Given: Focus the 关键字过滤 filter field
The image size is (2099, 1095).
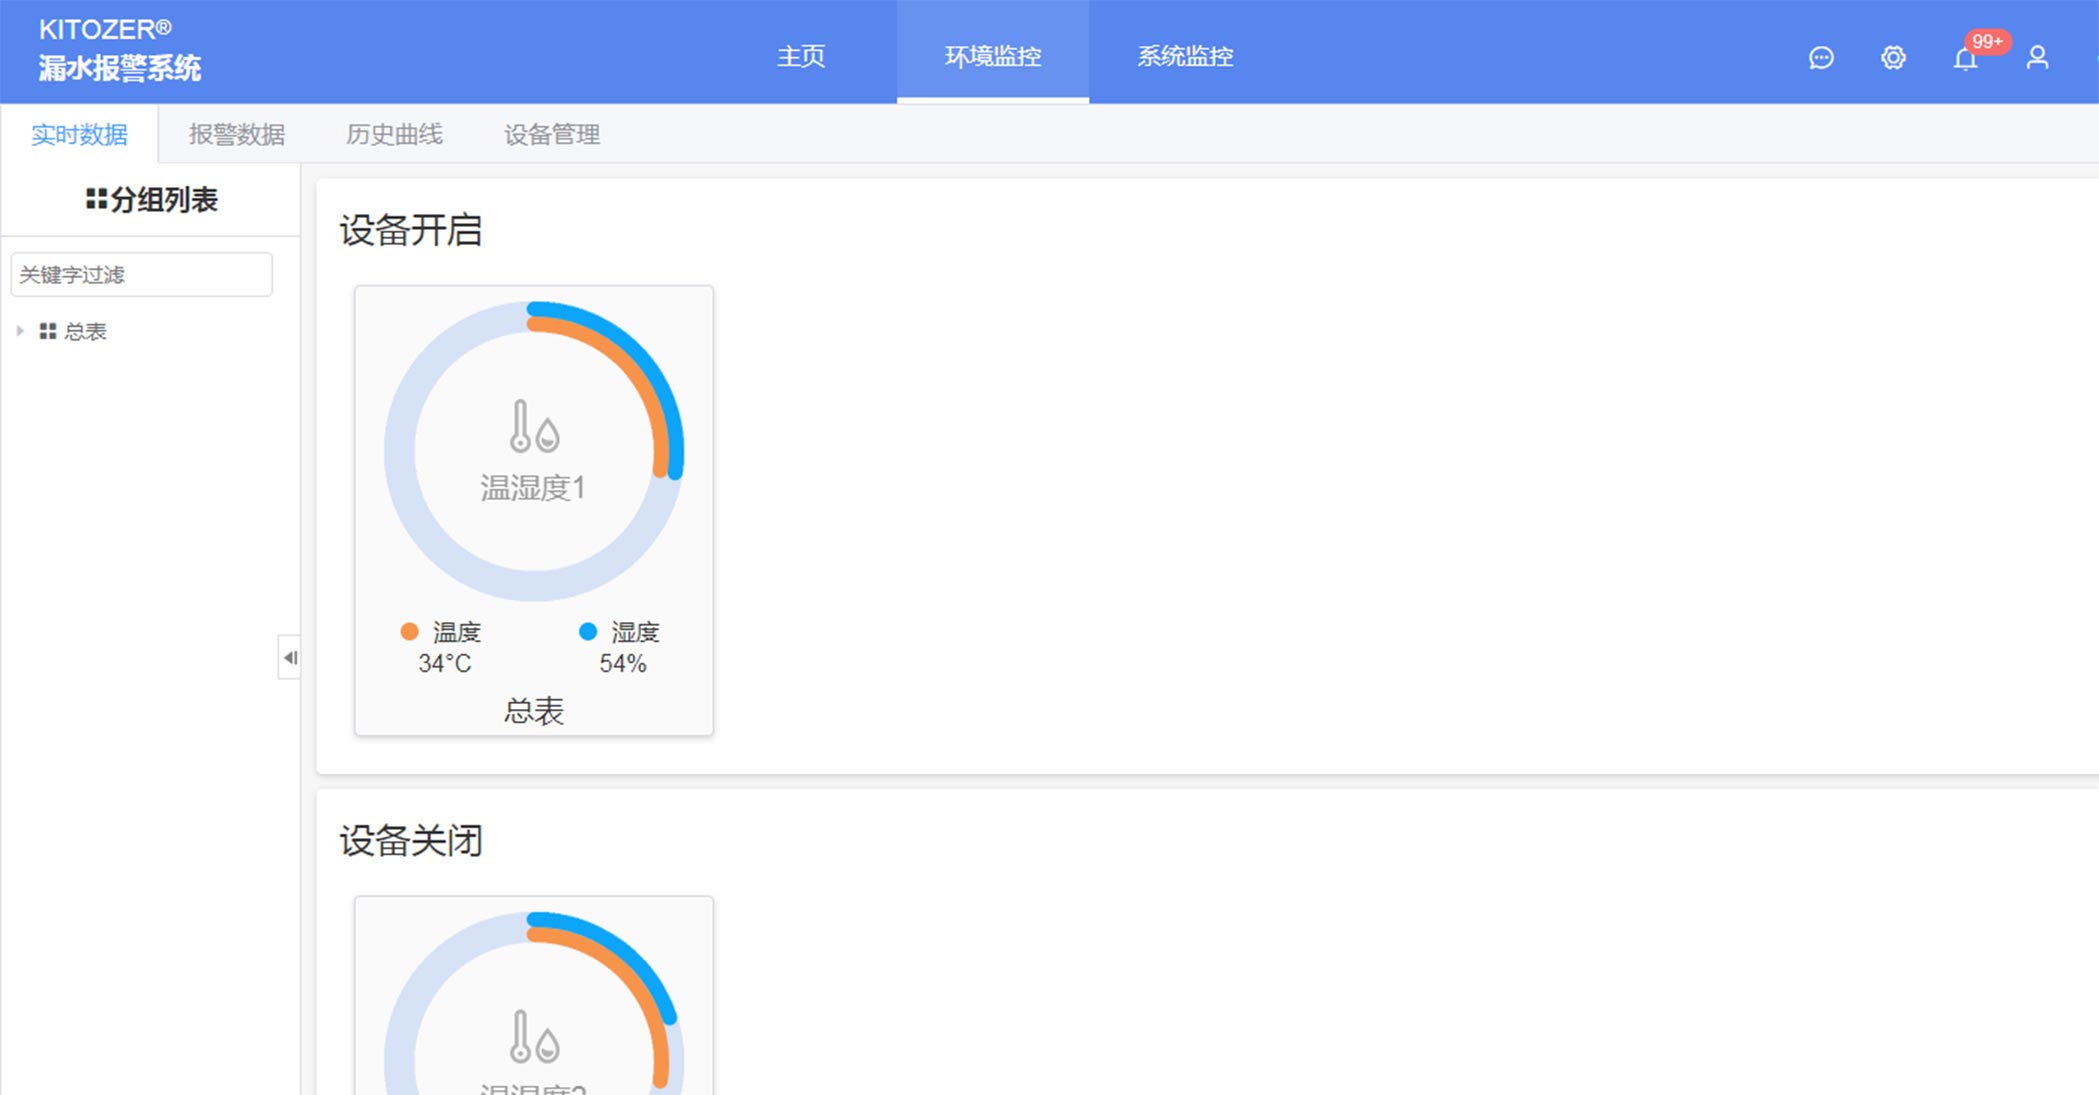Looking at the screenshot, I should coord(141,274).
